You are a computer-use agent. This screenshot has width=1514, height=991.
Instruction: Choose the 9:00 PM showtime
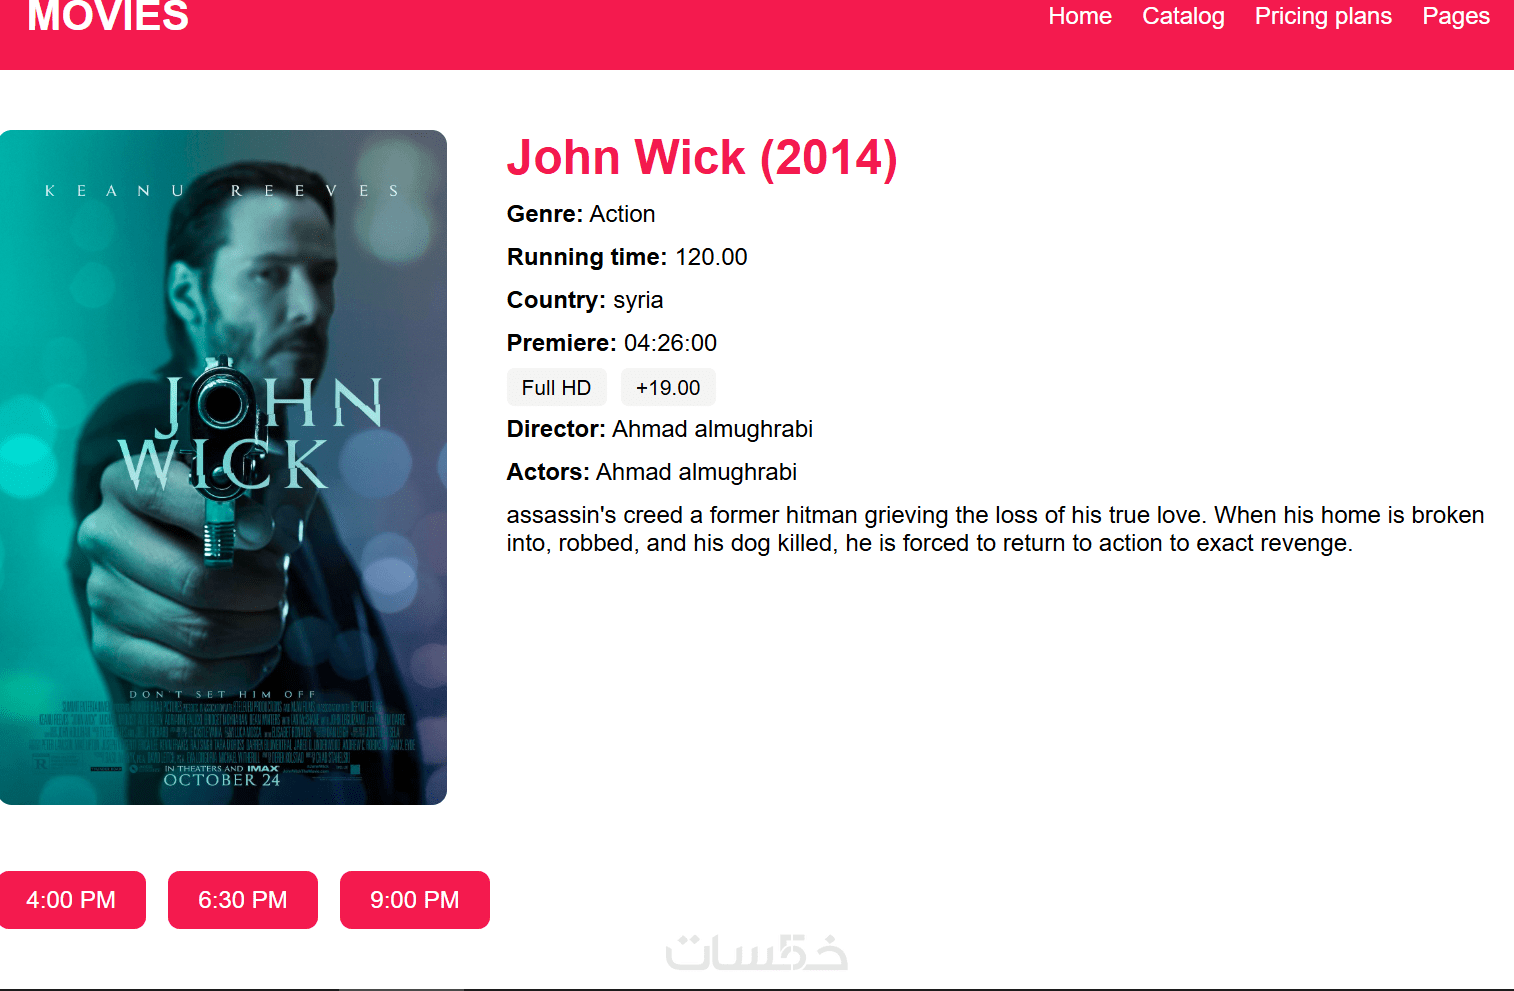(415, 900)
